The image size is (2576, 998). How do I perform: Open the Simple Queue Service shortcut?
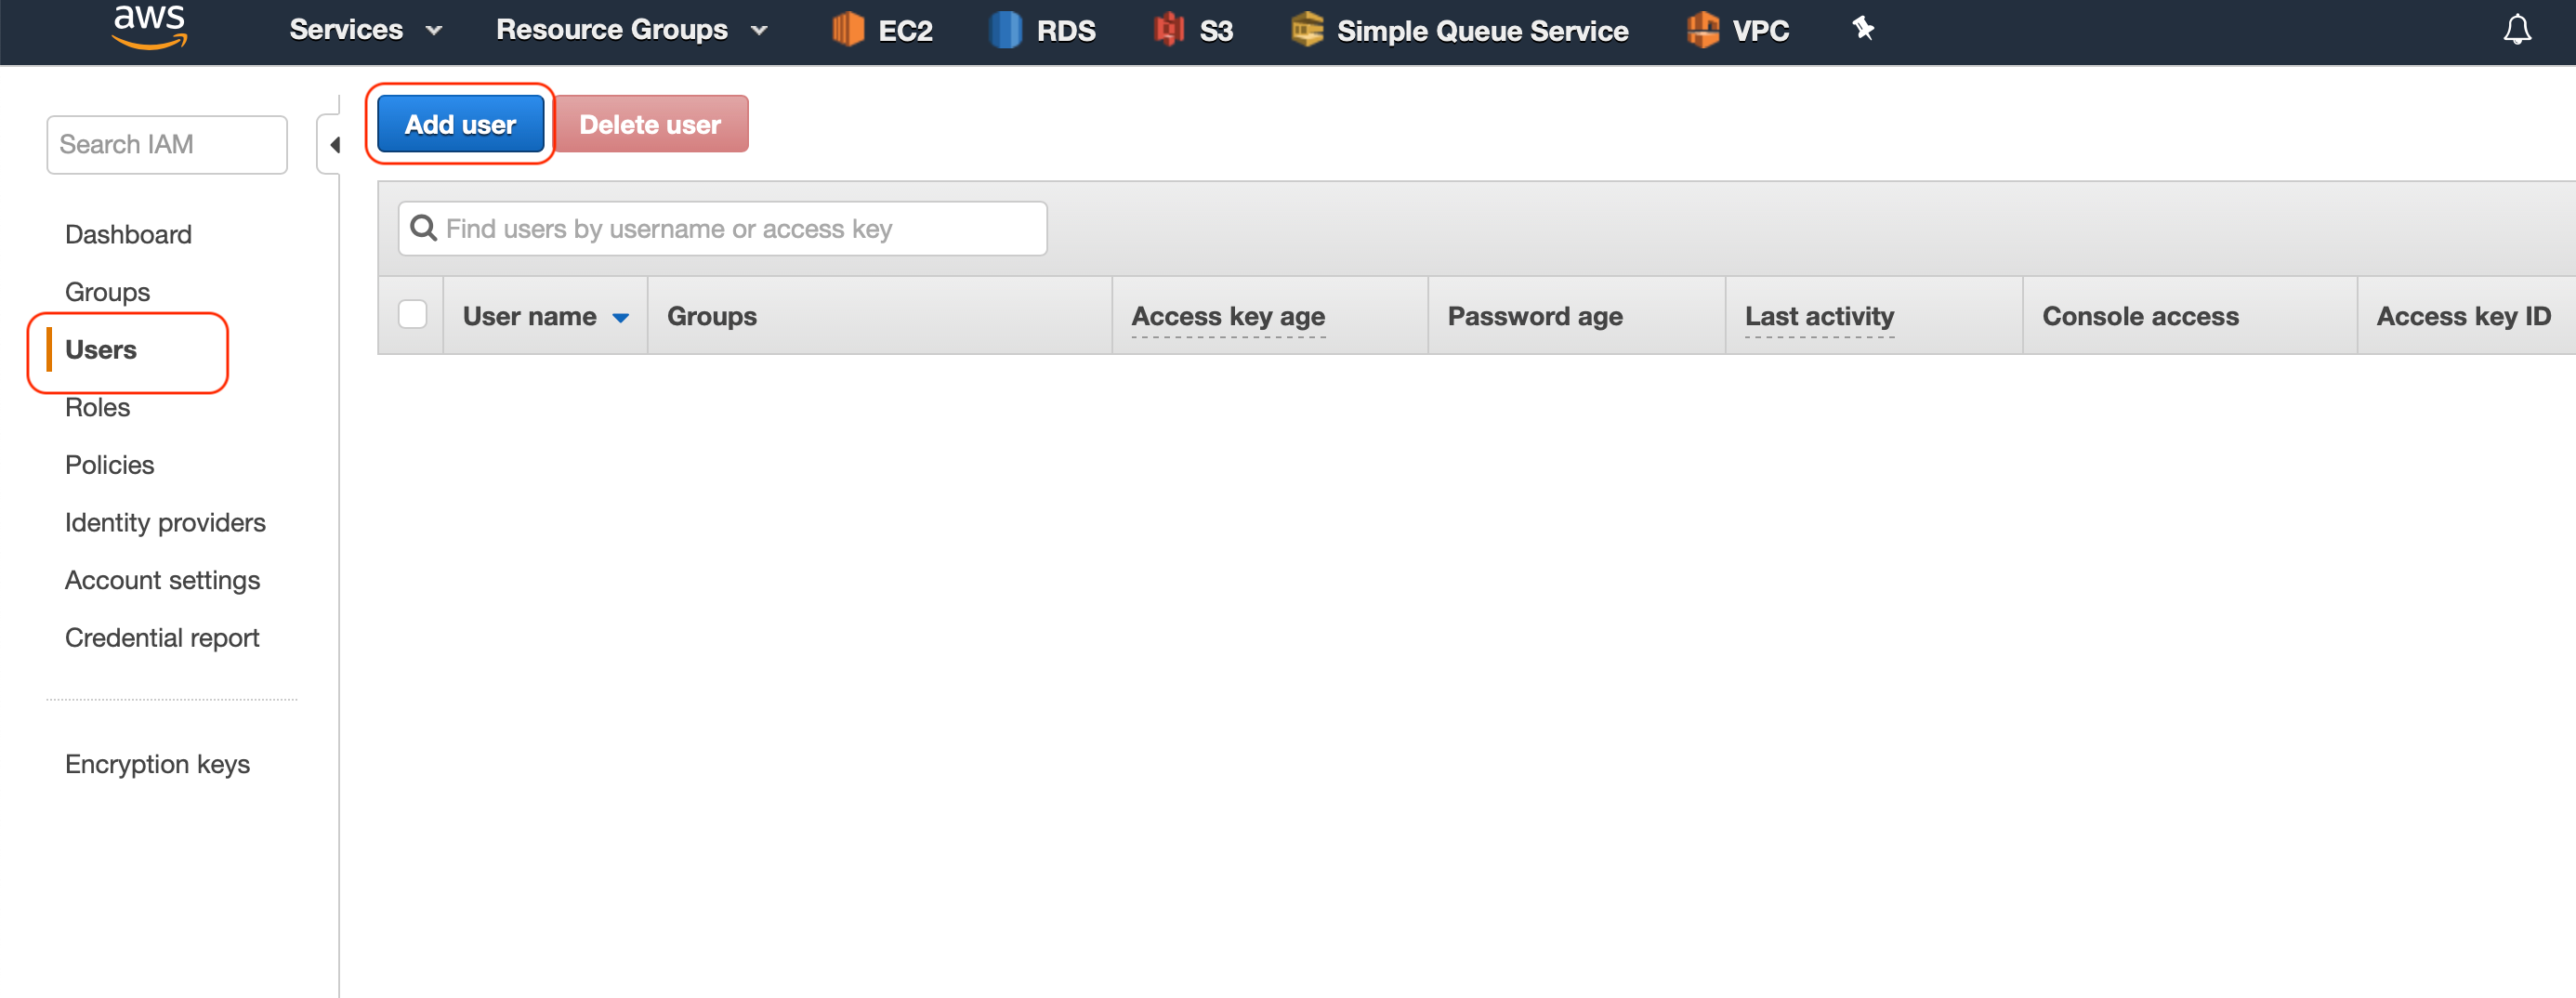point(1458,30)
